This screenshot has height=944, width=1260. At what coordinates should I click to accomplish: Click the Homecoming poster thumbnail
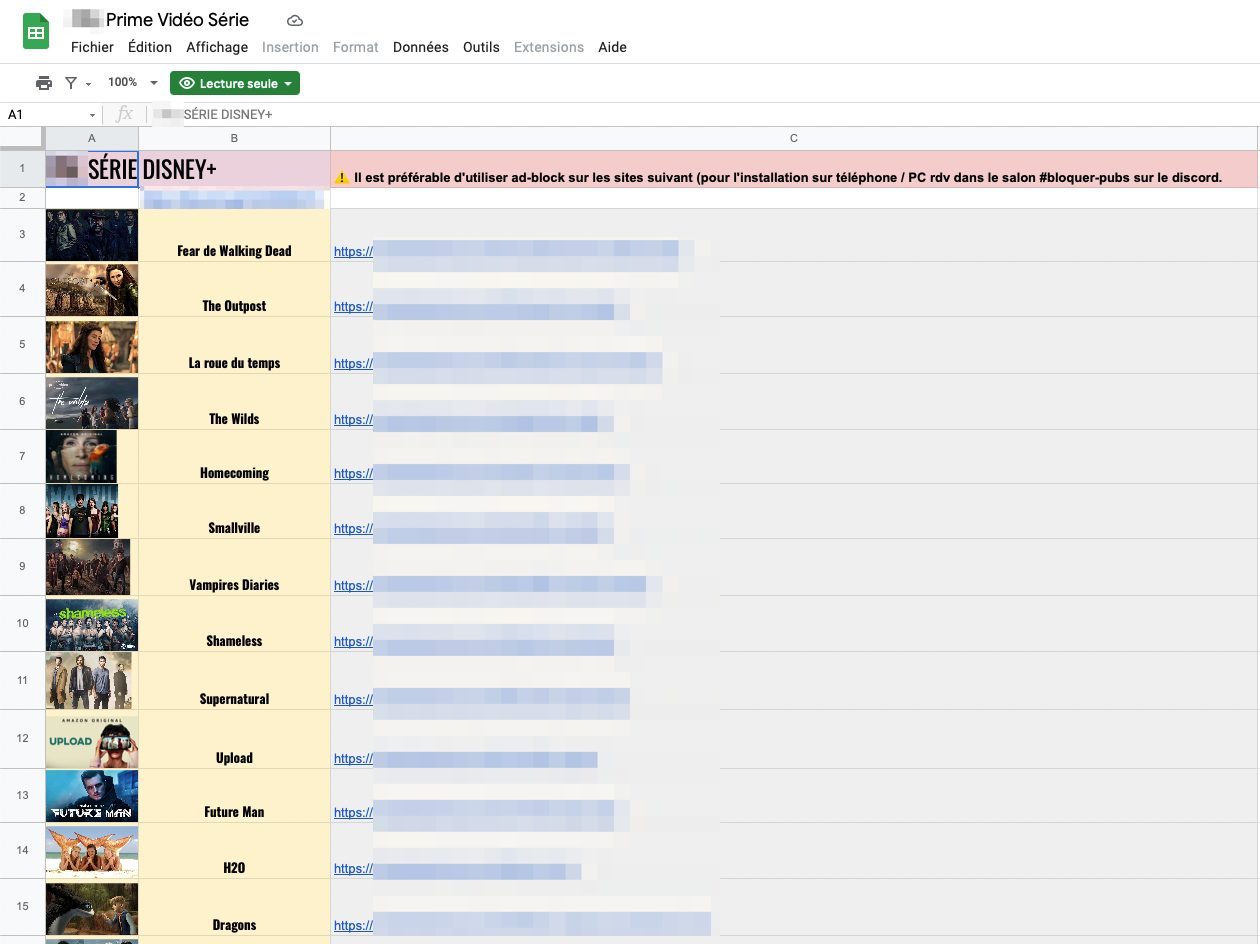coord(81,457)
